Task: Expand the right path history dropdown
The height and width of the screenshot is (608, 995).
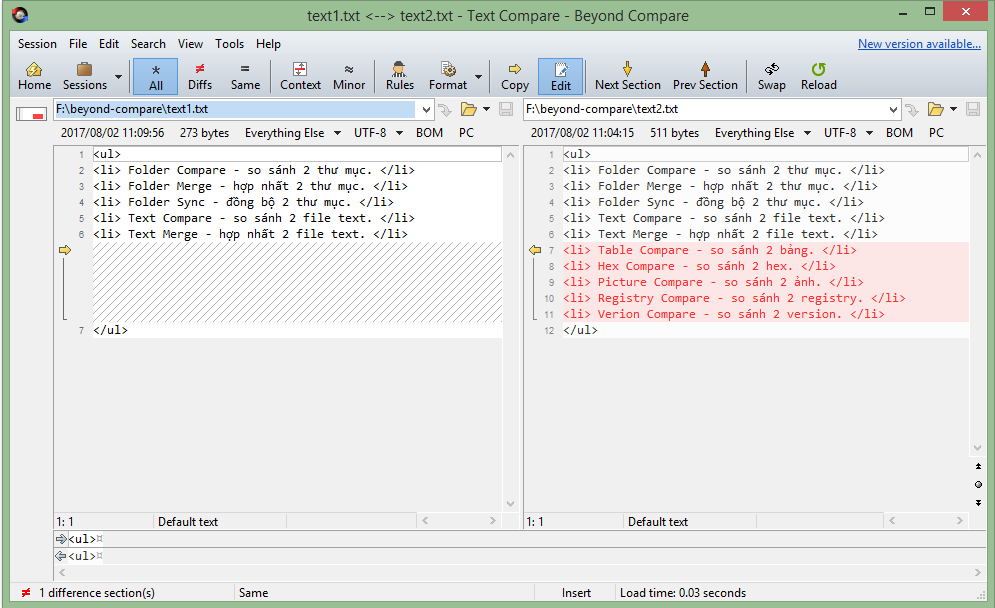Action: coord(893,109)
